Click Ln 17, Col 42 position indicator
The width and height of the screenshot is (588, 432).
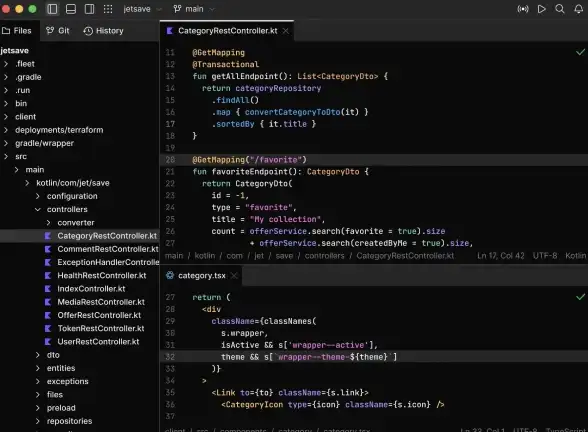[x=501, y=256]
